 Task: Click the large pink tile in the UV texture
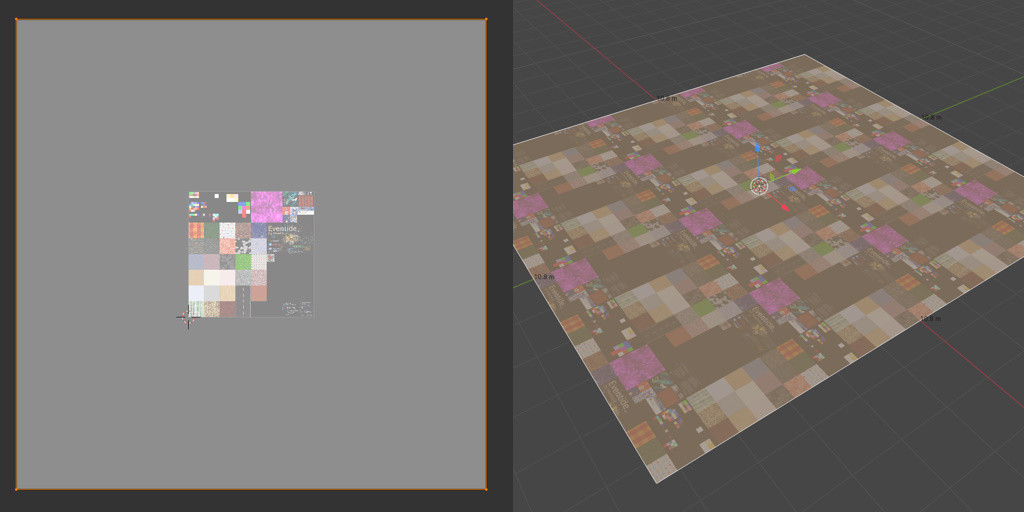pos(266,207)
